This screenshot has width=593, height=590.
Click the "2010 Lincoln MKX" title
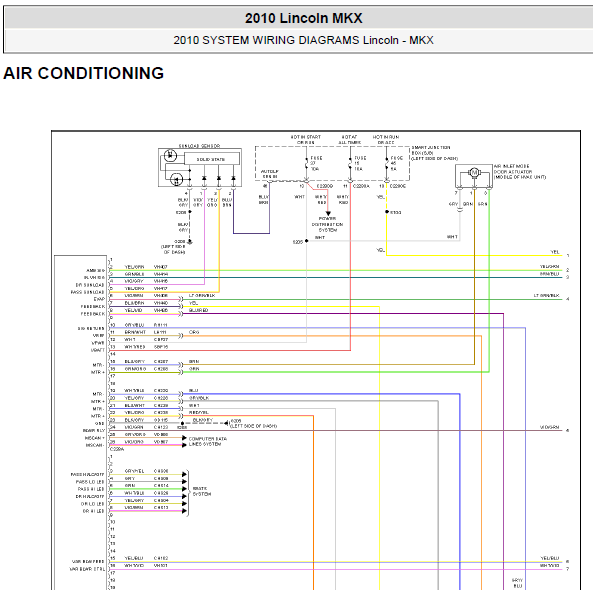303,18
